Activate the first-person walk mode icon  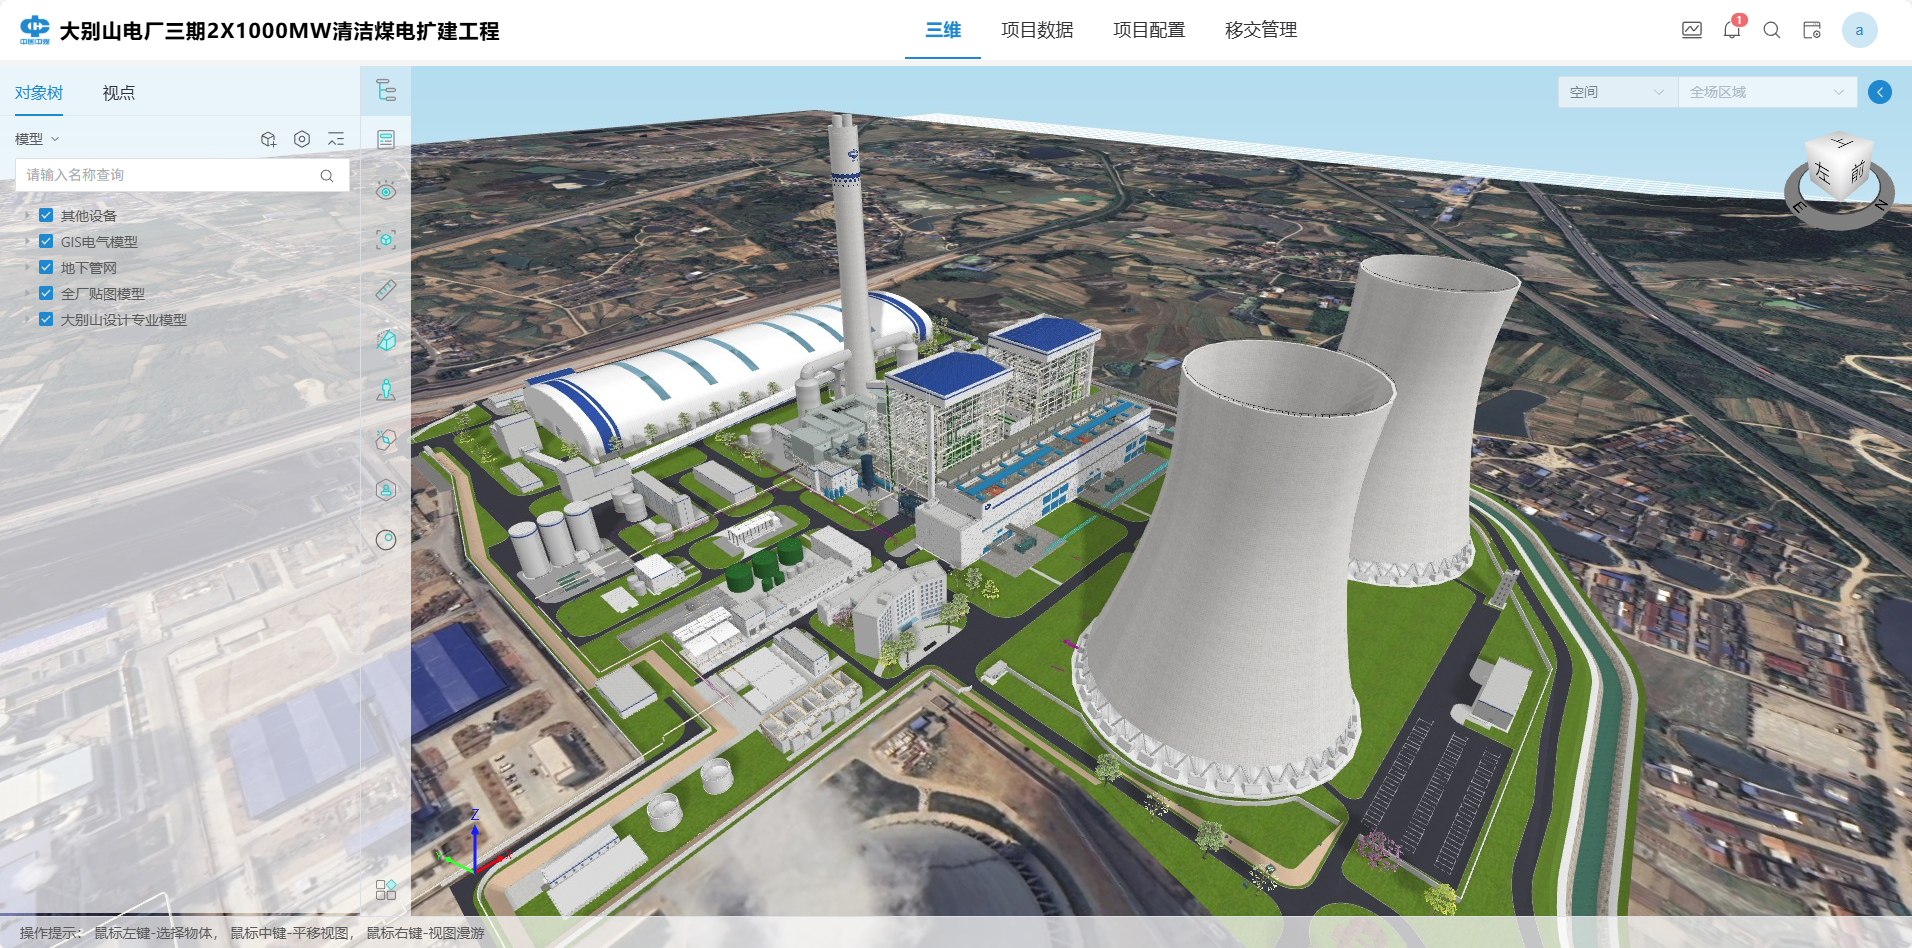386,390
